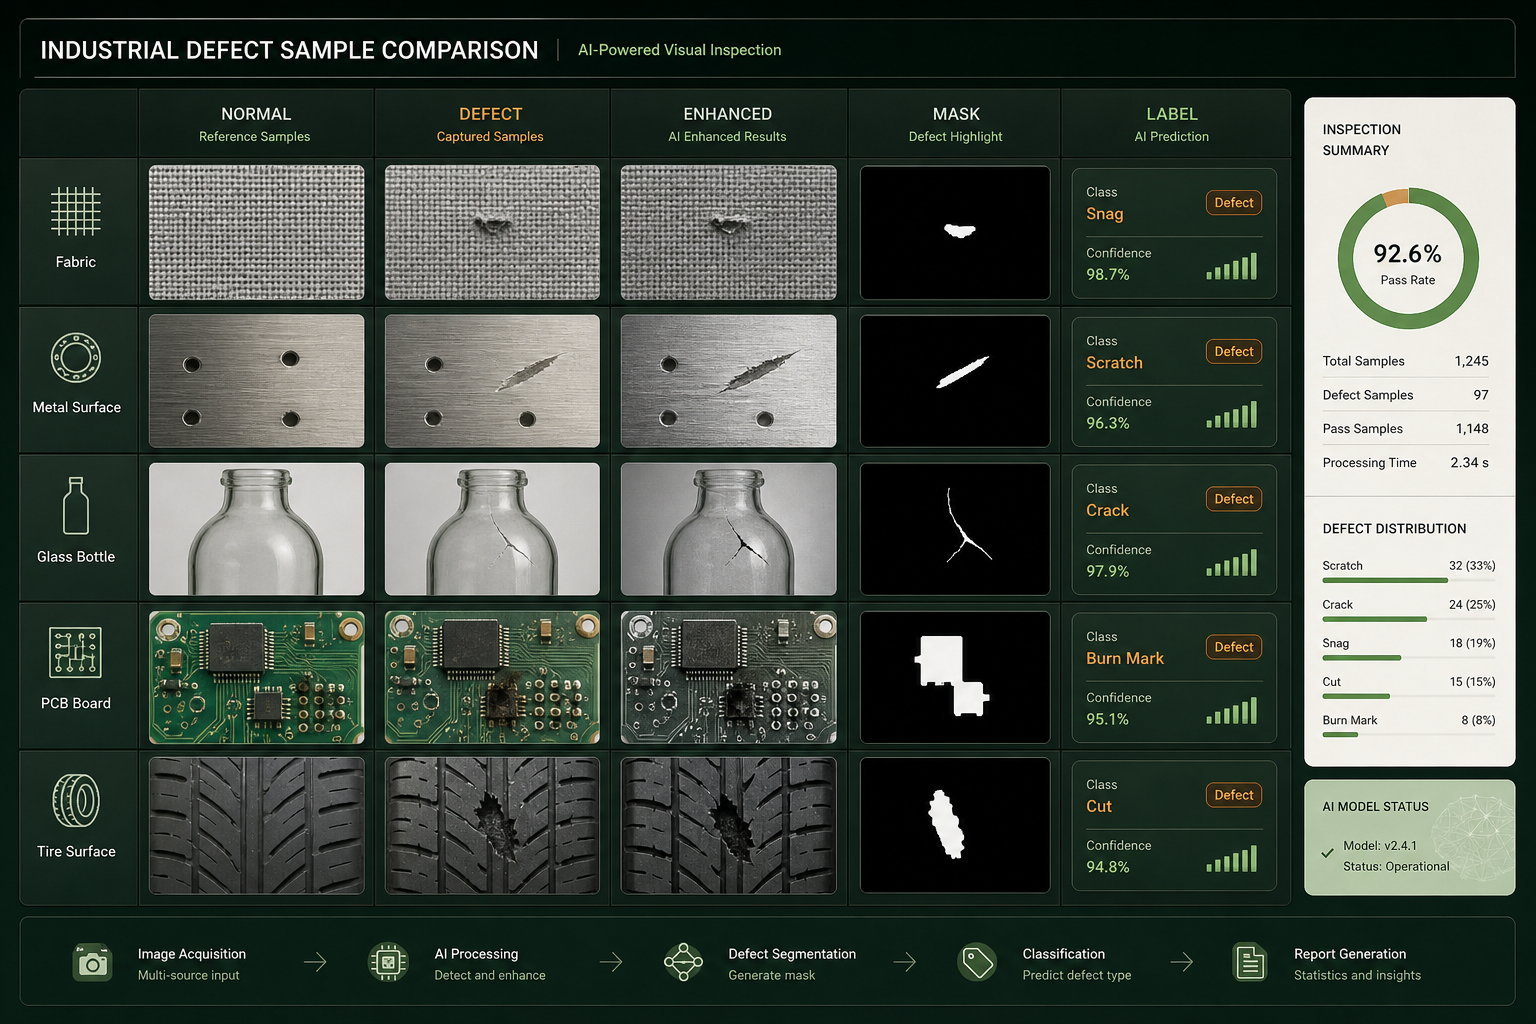Click the Defect badge on Snag row
The height and width of the screenshot is (1024, 1536).
tap(1234, 203)
